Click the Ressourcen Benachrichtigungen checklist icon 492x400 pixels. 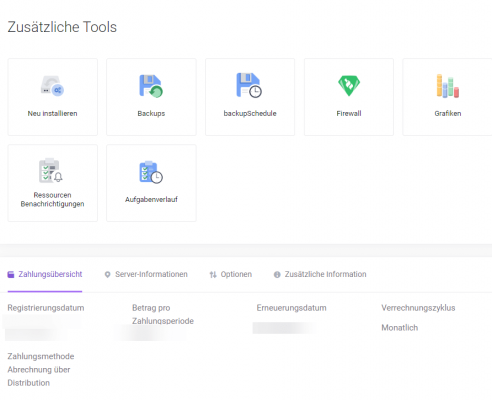pos(51,170)
